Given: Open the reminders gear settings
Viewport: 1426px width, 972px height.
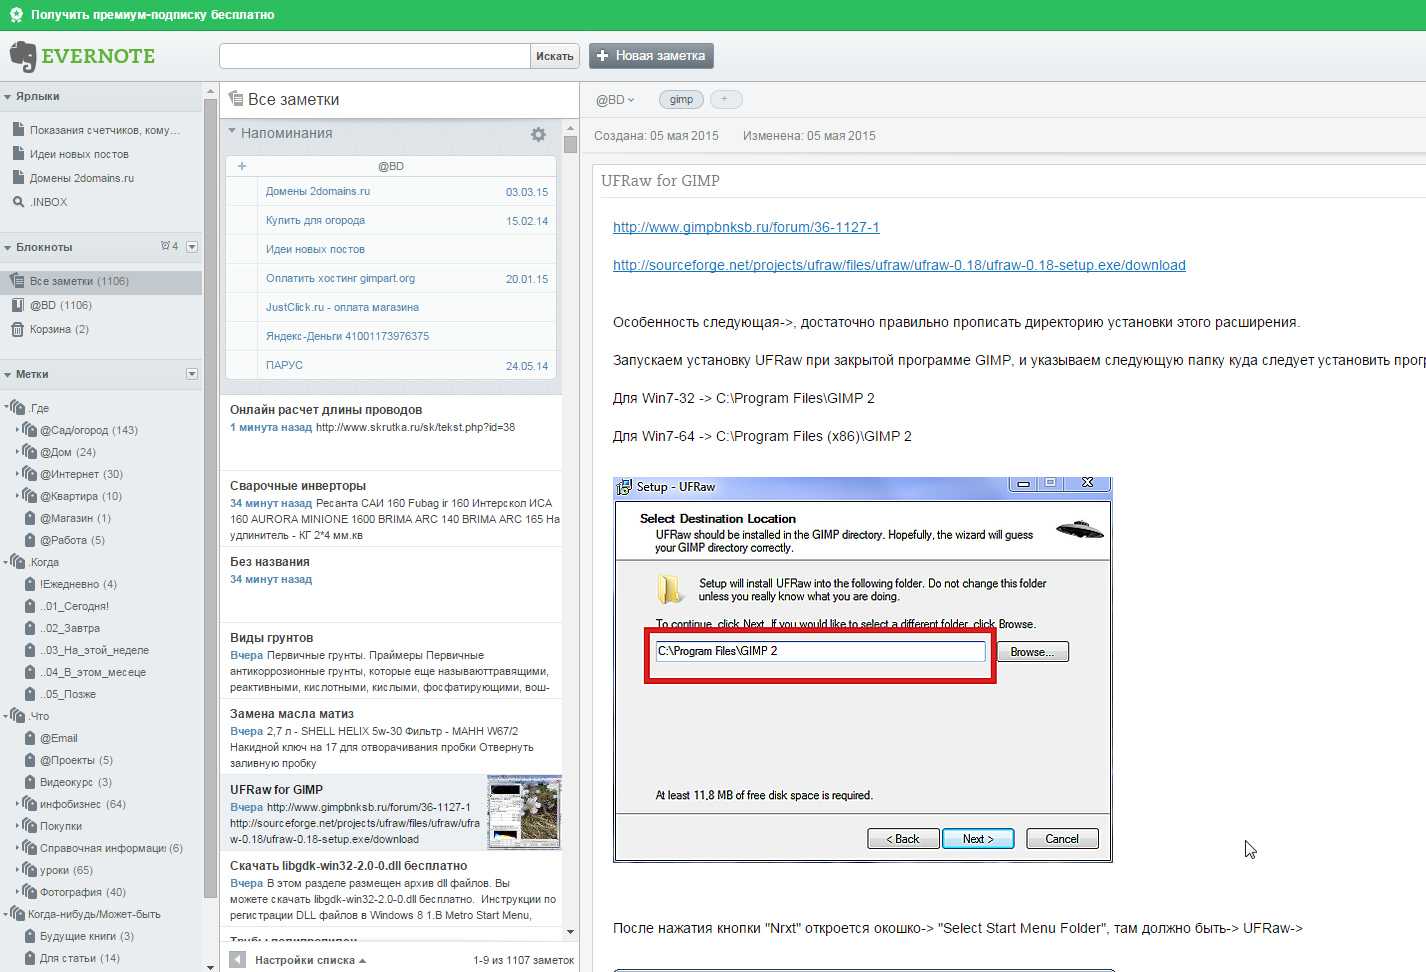Looking at the screenshot, I should pos(538,134).
